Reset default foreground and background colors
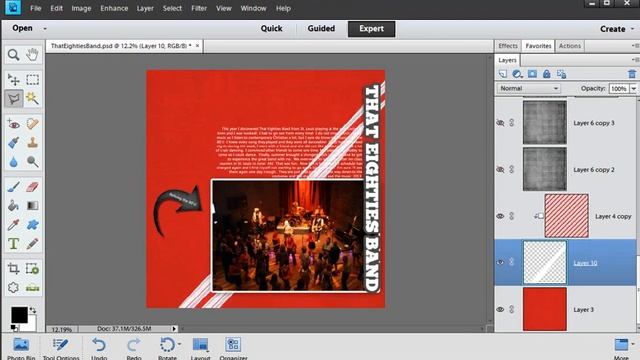 pos(14,327)
